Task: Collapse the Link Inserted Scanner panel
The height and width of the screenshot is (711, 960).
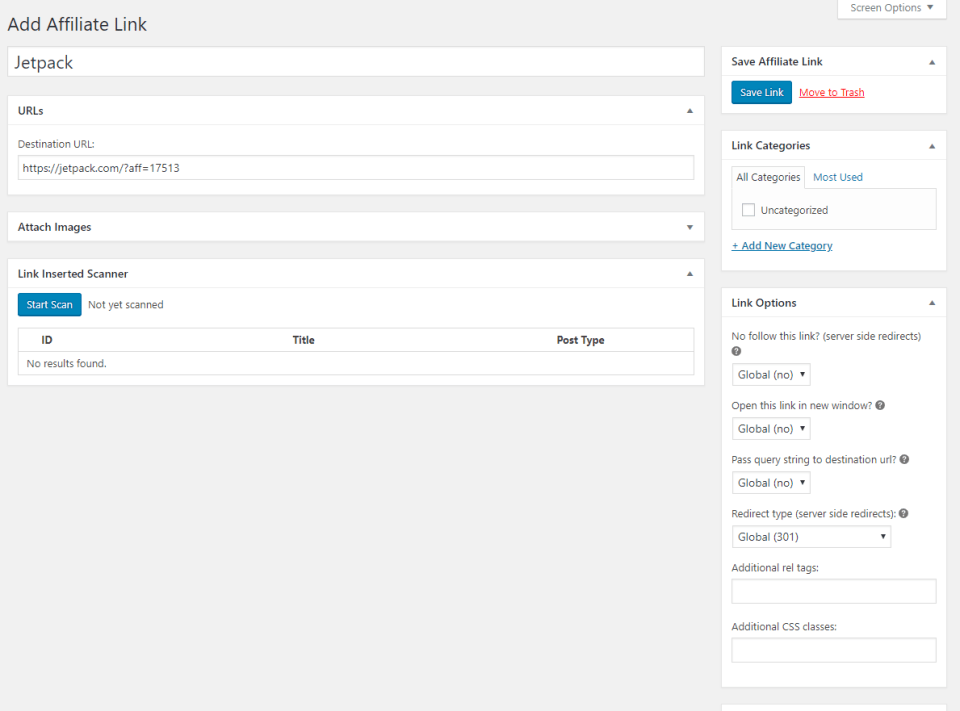Action: (689, 274)
